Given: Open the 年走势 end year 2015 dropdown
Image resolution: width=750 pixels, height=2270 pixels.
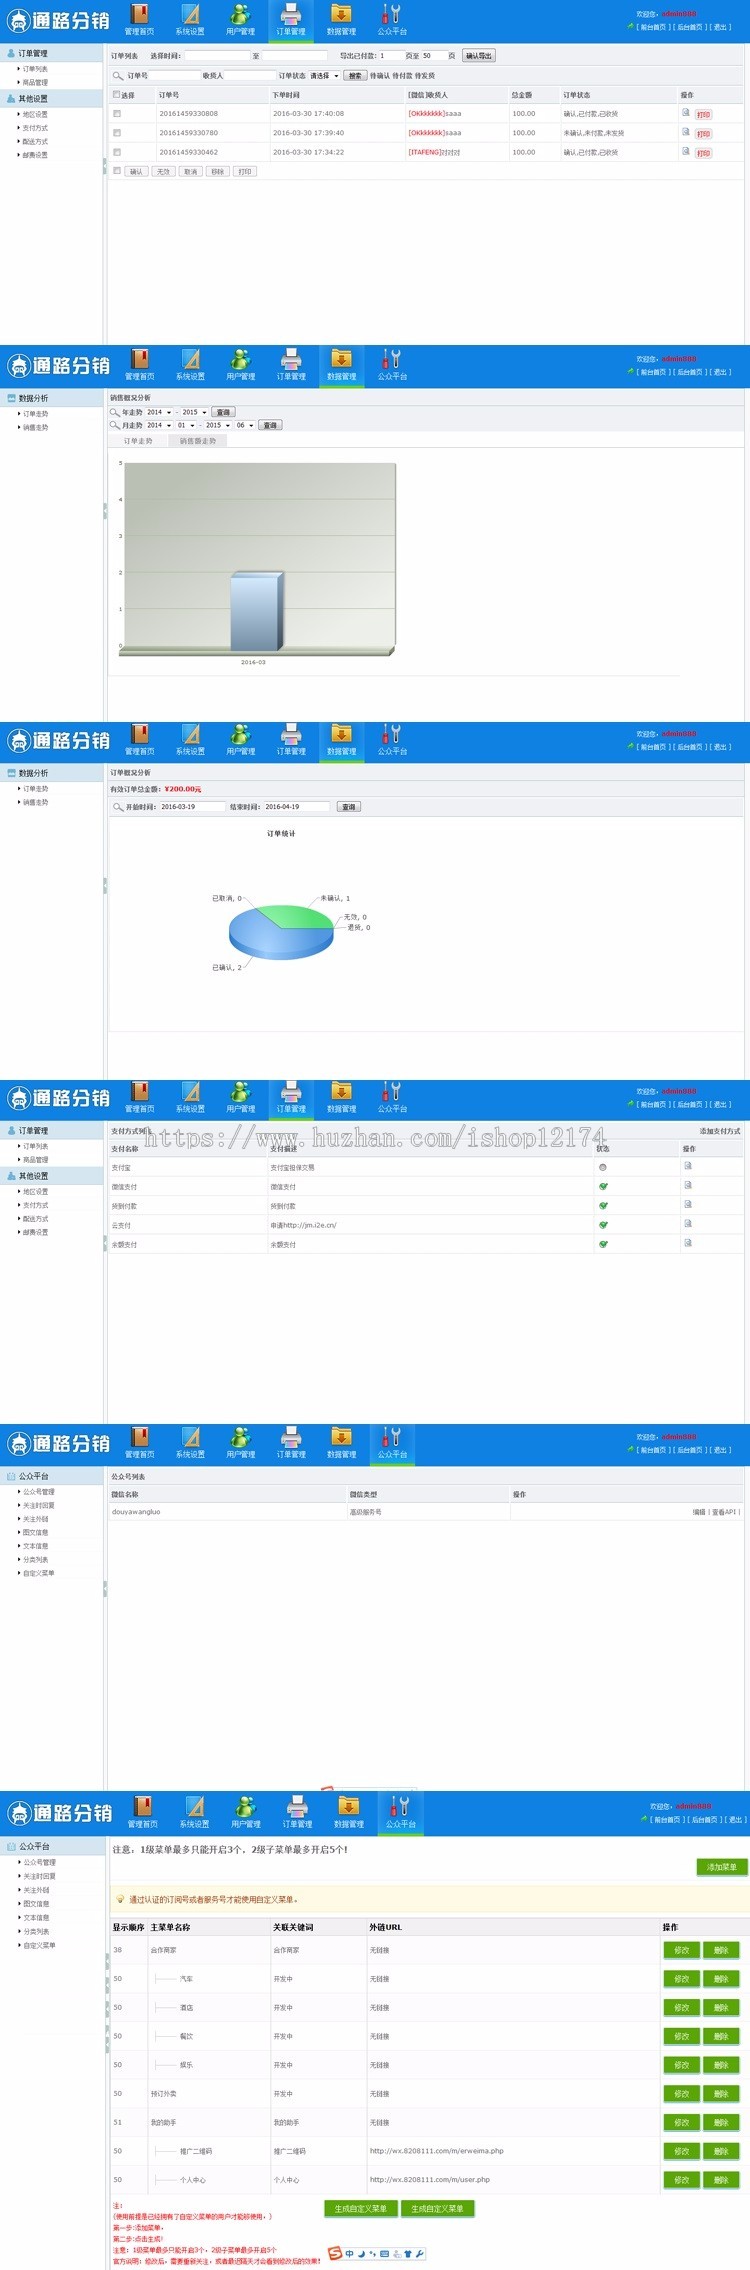Looking at the screenshot, I should (x=195, y=412).
